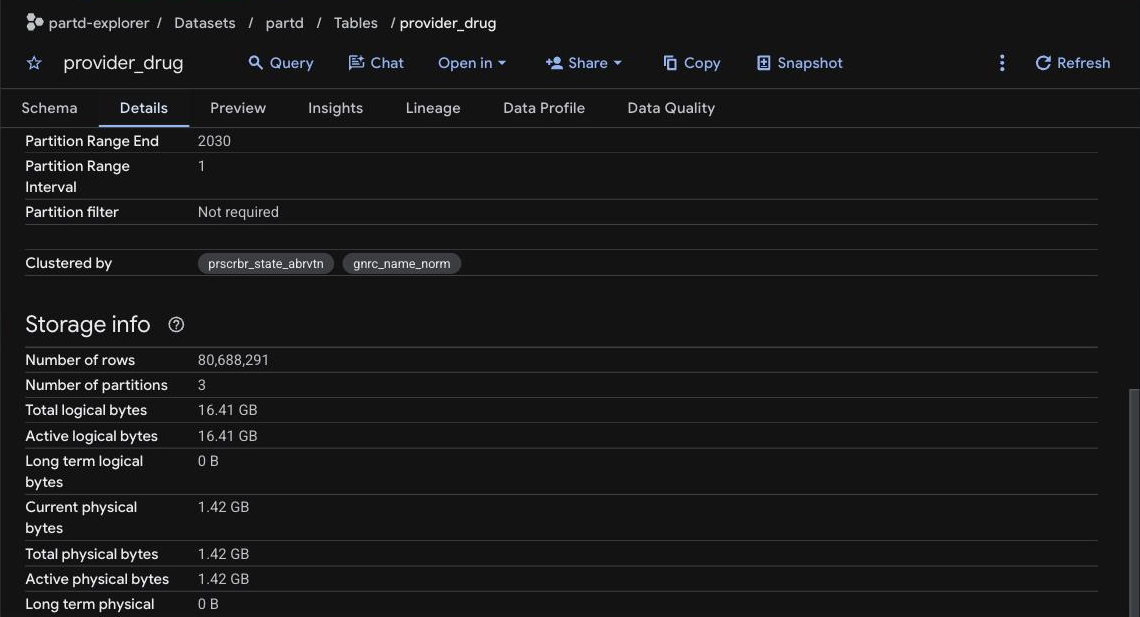Star the provider_drug table

click(x=34, y=63)
